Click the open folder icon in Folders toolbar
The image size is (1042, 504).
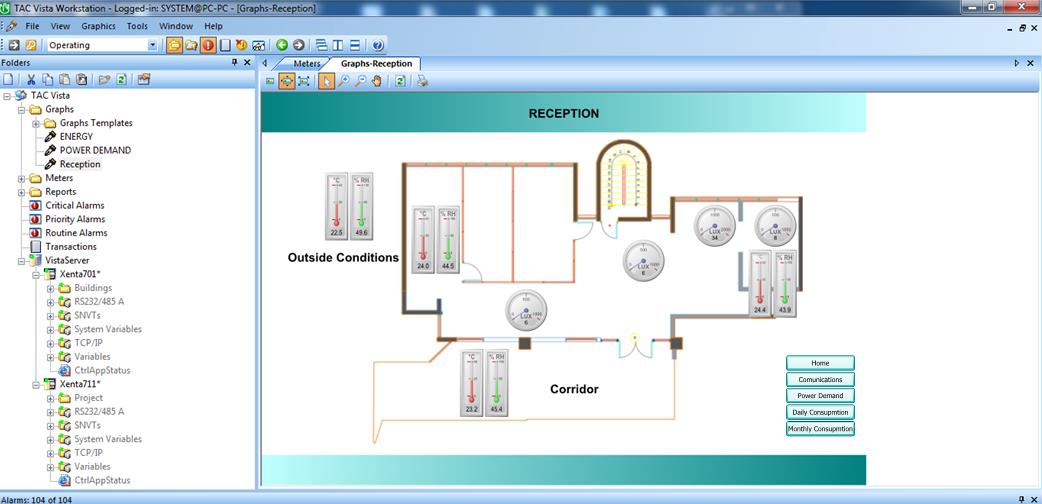point(104,80)
